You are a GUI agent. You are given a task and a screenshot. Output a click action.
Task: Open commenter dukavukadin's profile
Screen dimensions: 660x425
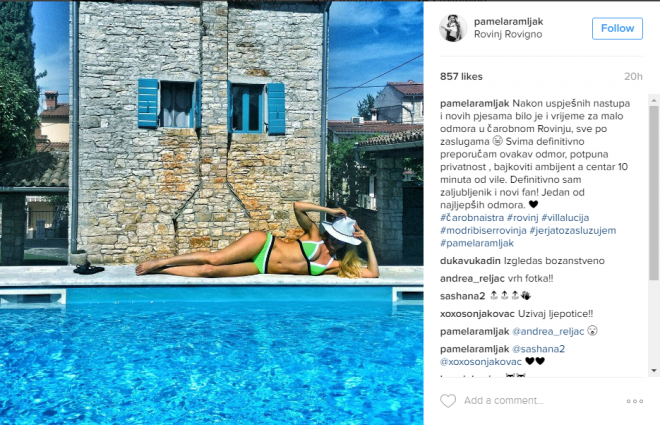click(470, 261)
